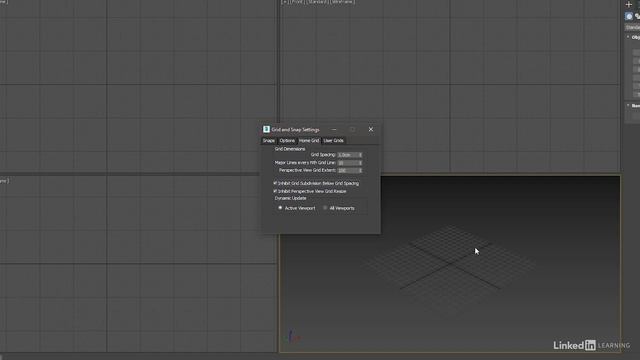Click the Grid Spacing value field
Screen dimensions: 640x360
[x=348, y=155]
